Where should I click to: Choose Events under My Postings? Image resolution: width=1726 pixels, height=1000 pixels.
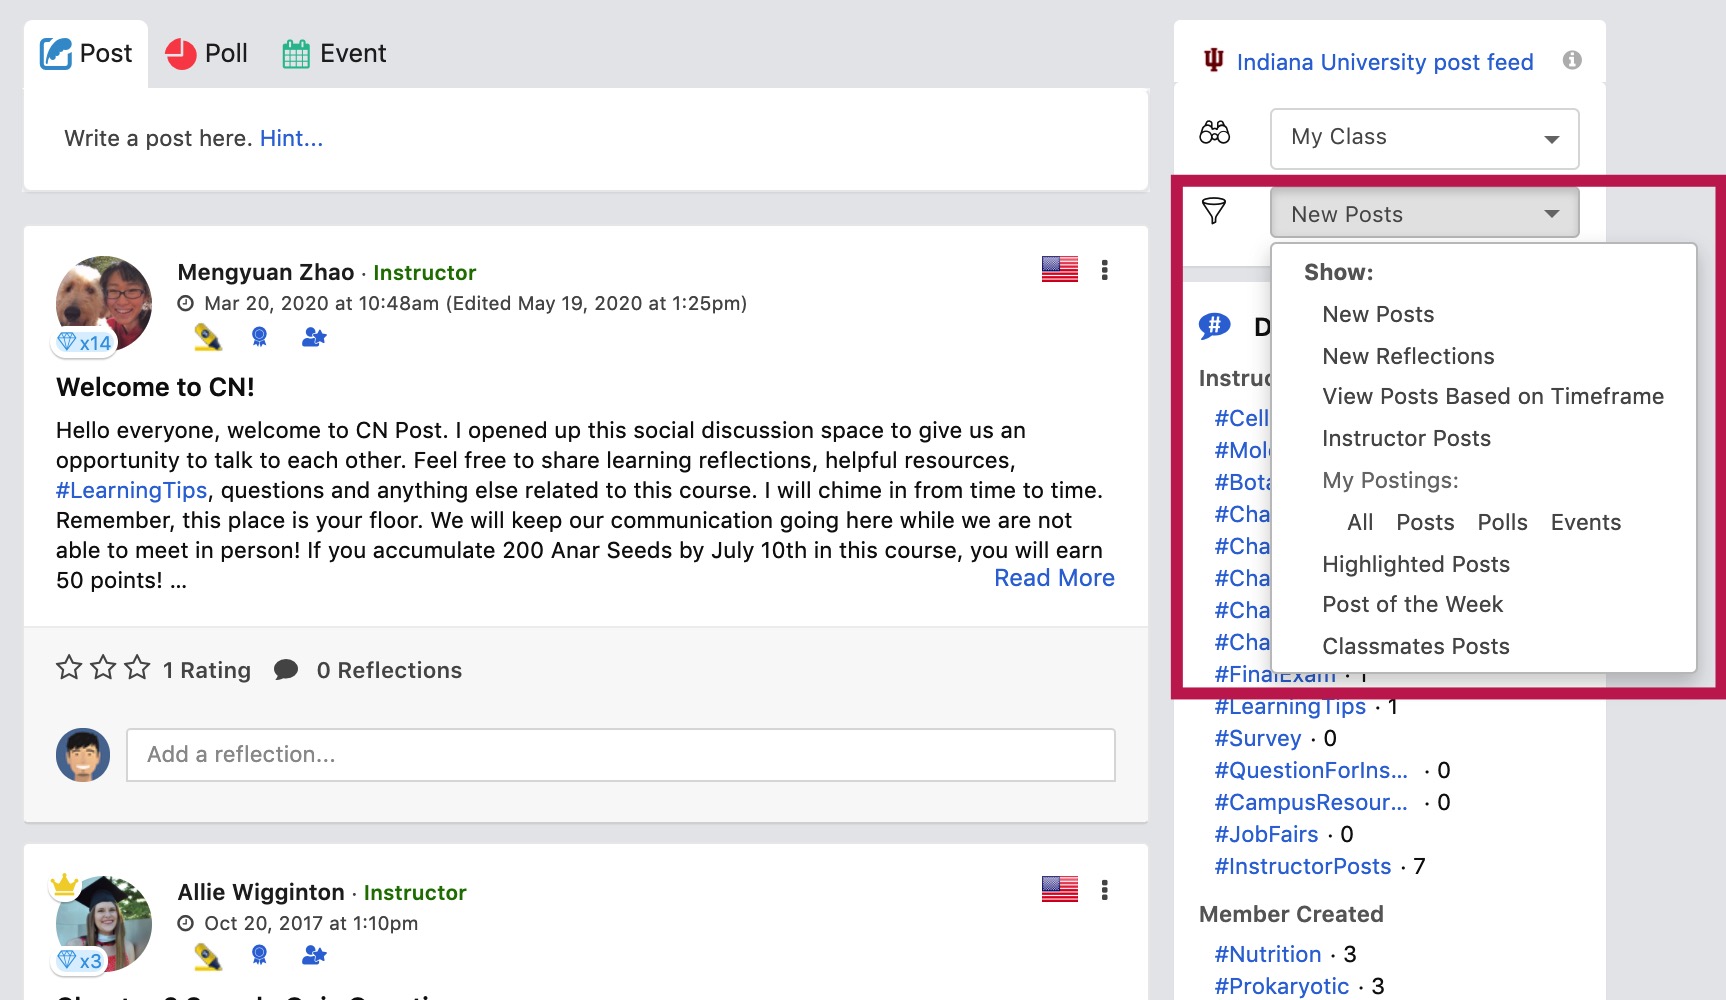click(1585, 523)
